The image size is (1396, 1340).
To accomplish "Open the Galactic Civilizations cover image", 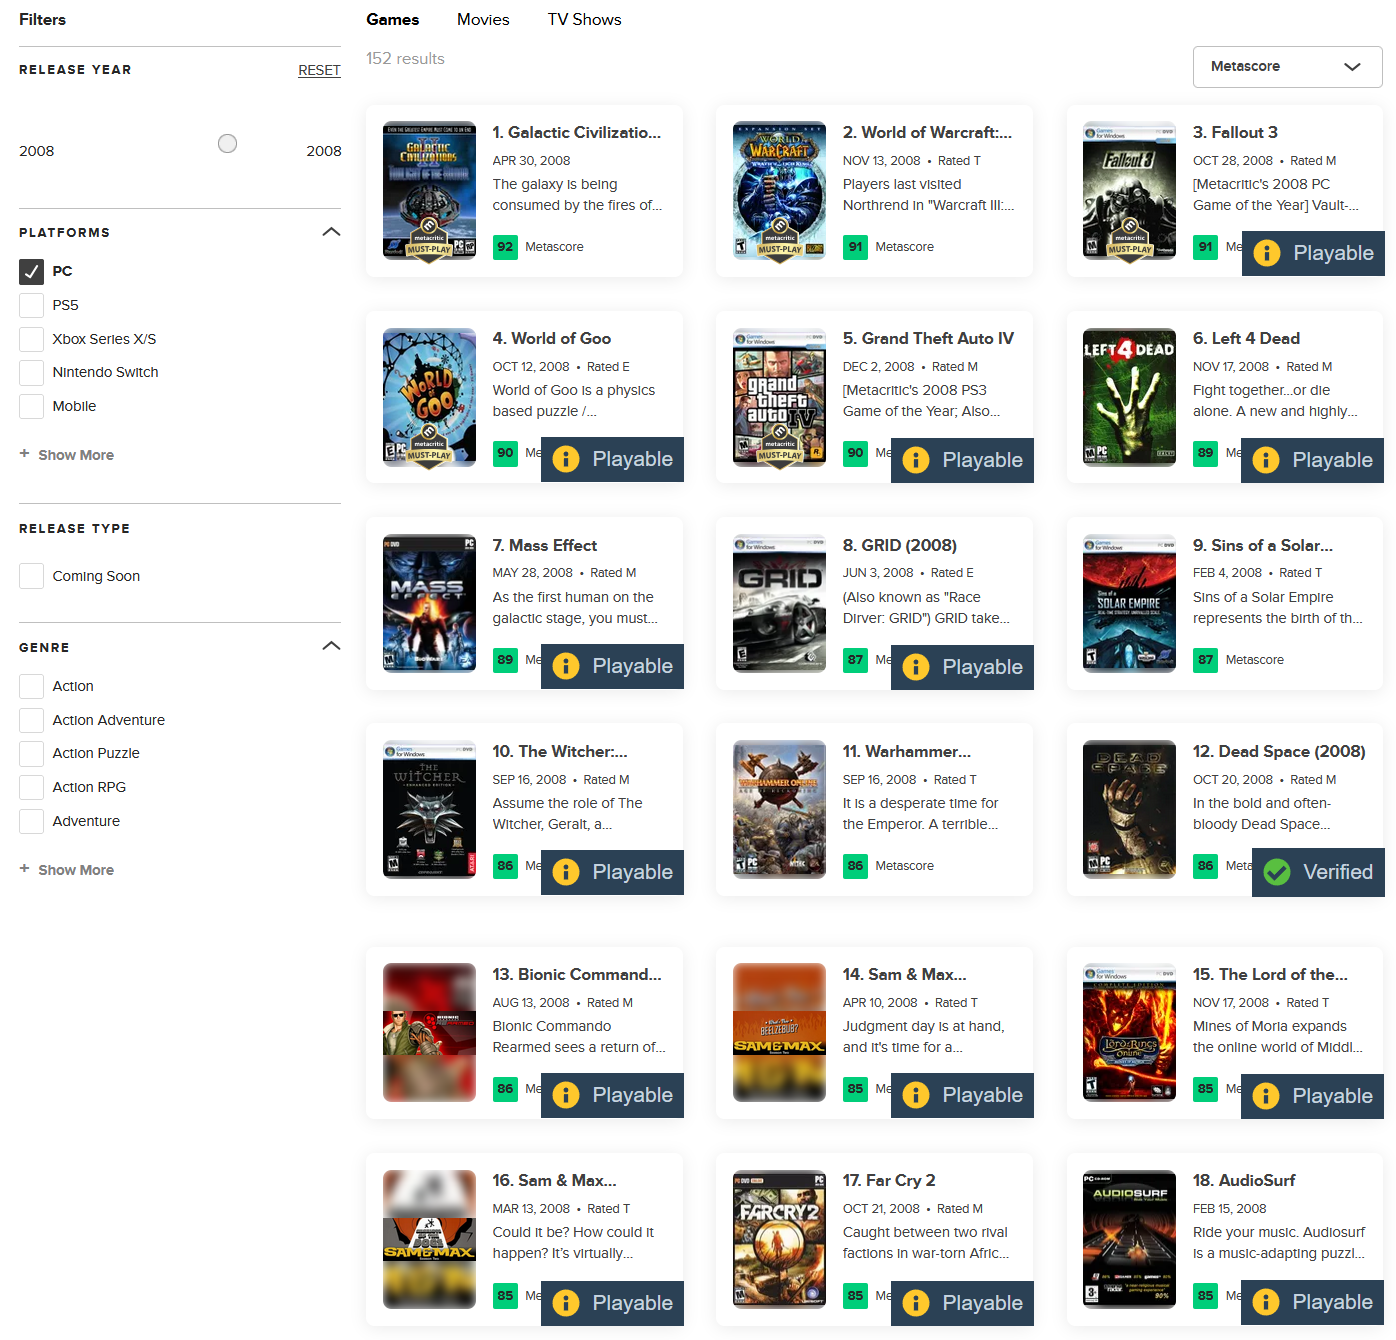I will point(429,191).
